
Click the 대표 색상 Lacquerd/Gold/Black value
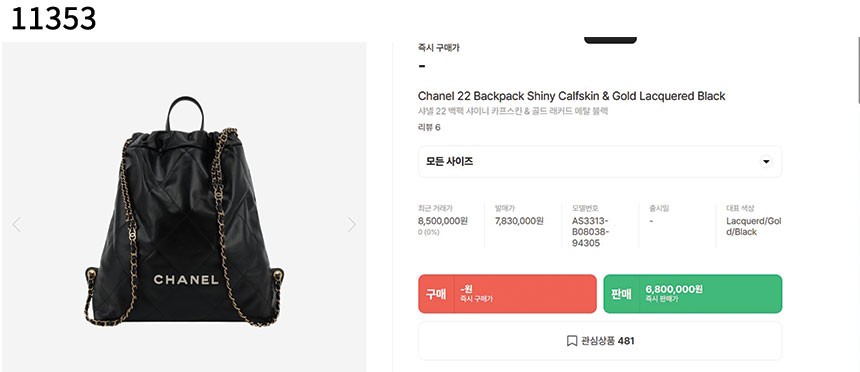click(x=753, y=227)
